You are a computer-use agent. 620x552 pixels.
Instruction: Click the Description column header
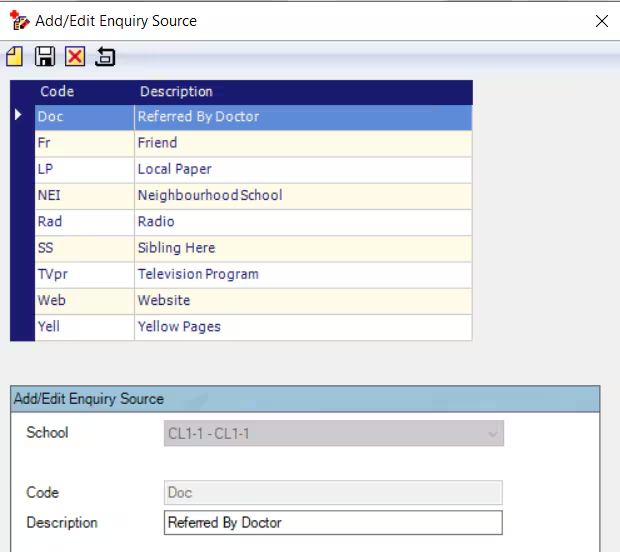pos(176,92)
